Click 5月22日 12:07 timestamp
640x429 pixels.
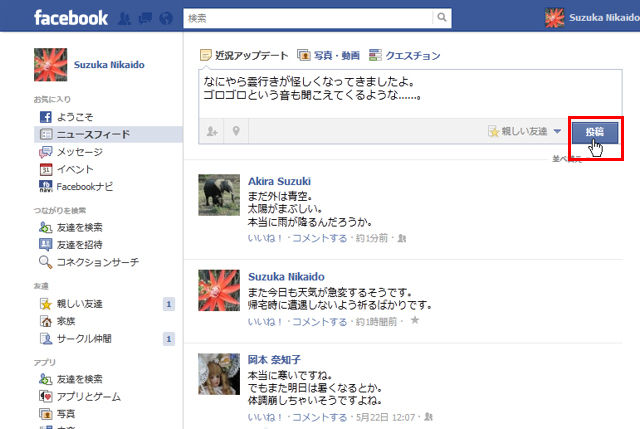385,418
